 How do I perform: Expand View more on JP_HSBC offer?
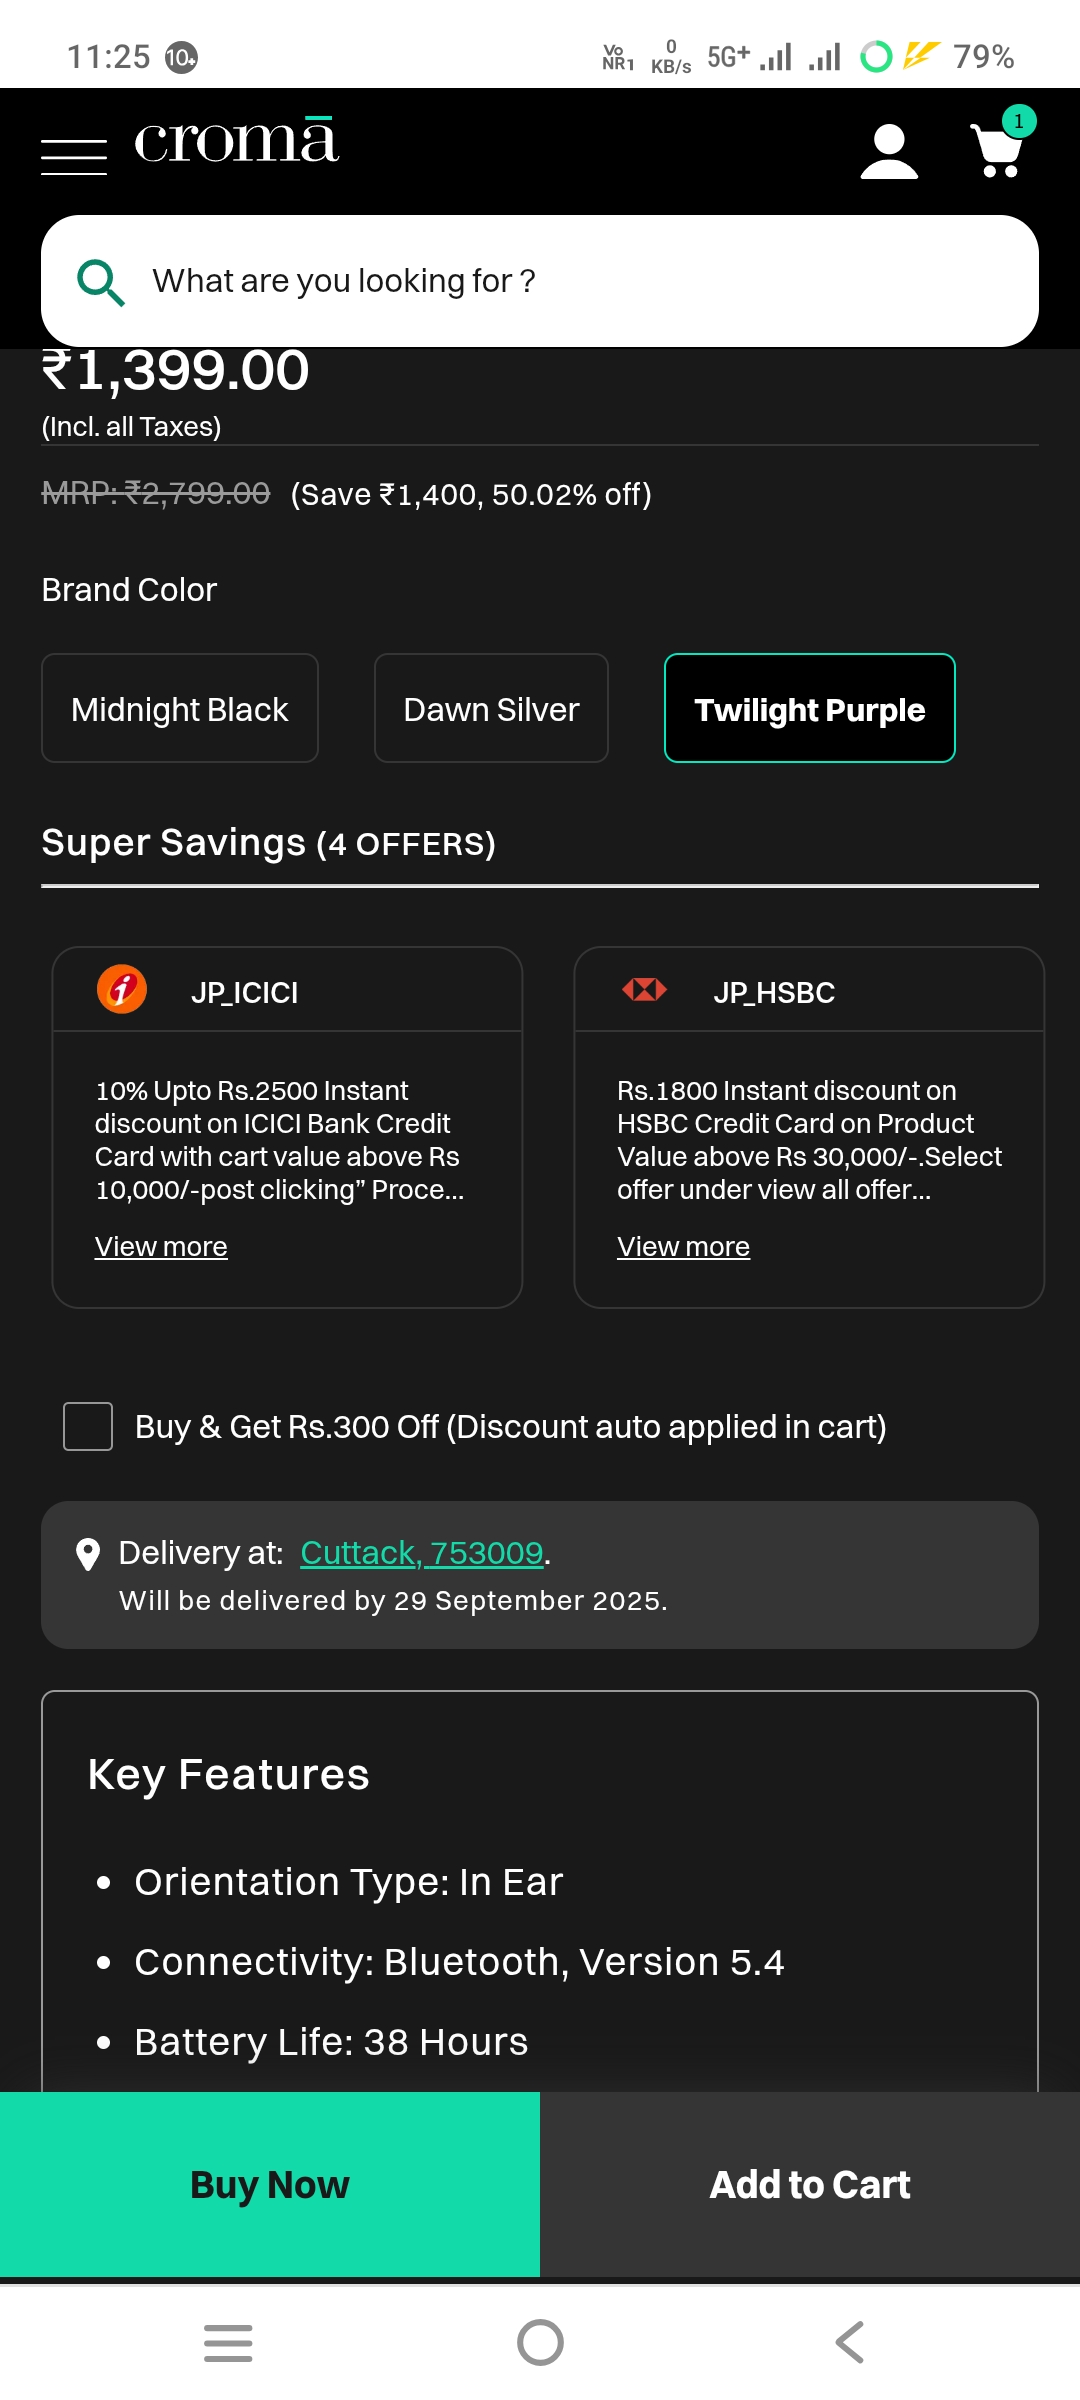pos(683,1247)
